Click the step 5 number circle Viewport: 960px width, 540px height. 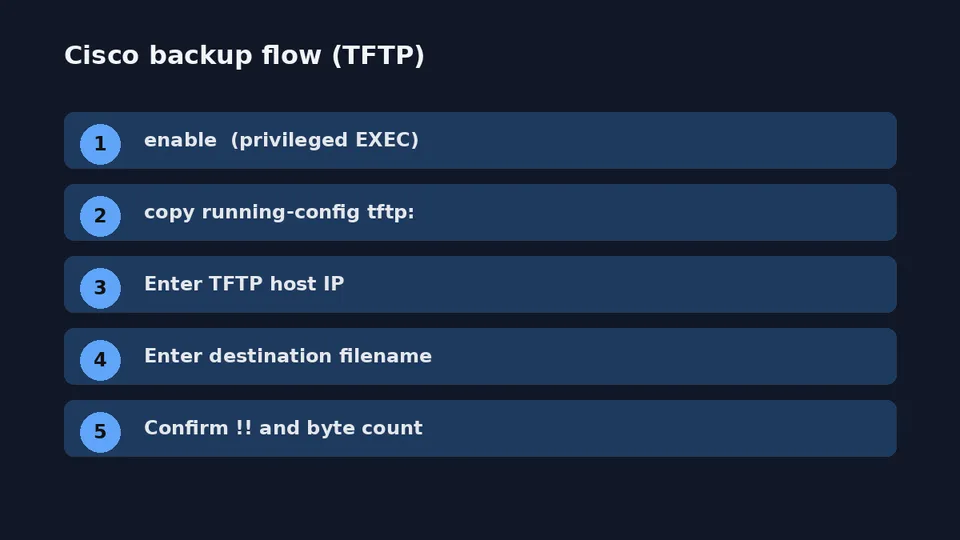[100, 432]
